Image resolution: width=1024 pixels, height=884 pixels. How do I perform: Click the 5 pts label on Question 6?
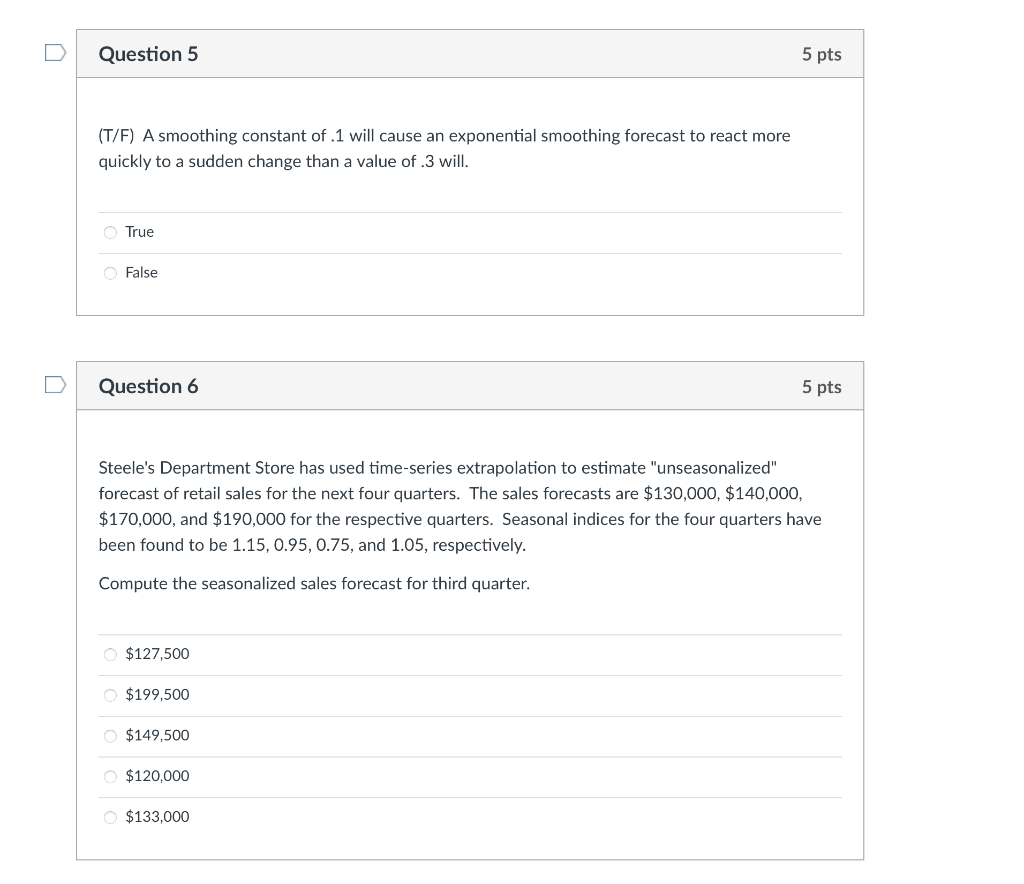coord(821,386)
